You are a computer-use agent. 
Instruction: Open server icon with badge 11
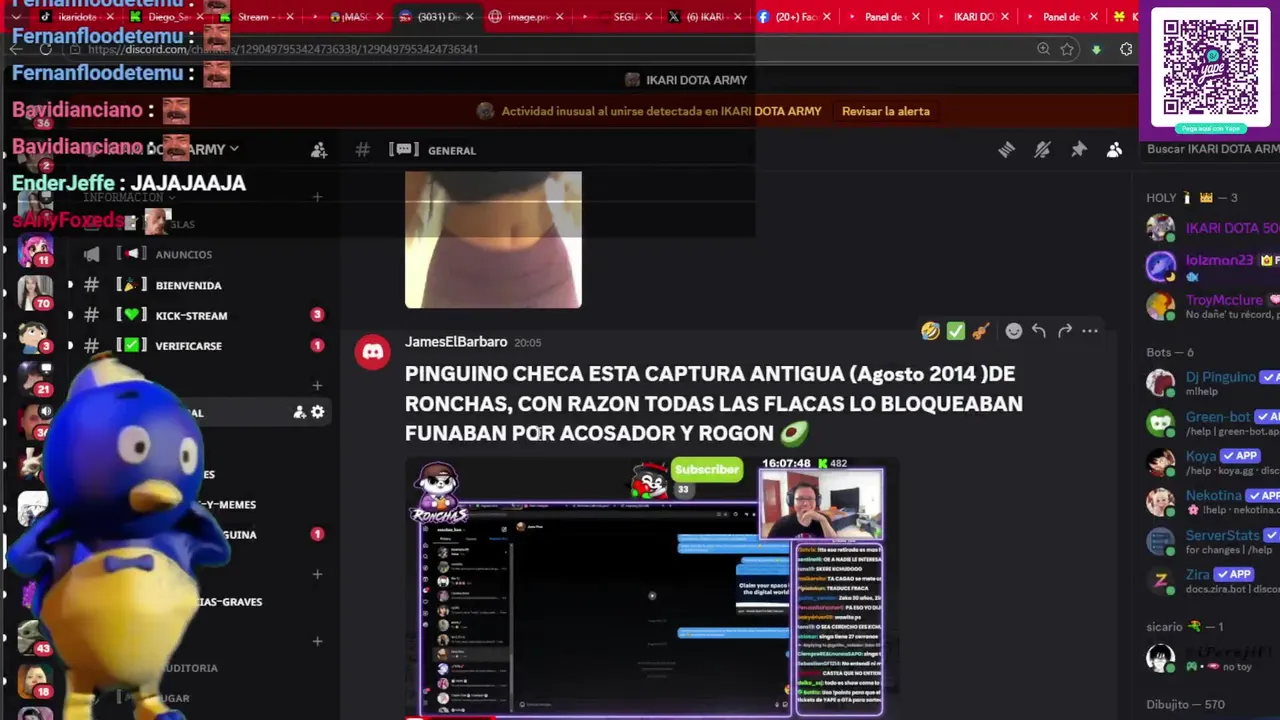click(x=34, y=248)
